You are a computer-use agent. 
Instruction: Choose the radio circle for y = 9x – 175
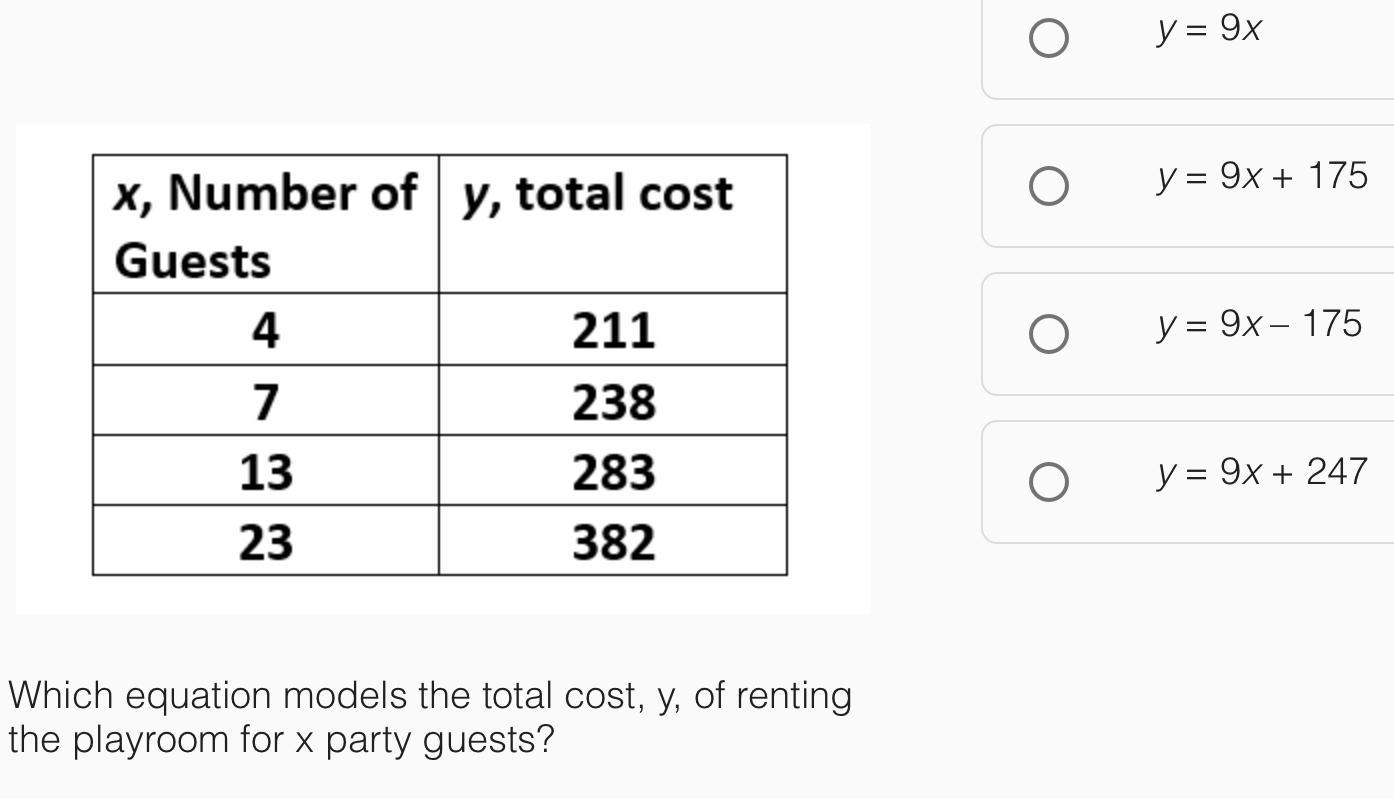(x=1048, y=334)
